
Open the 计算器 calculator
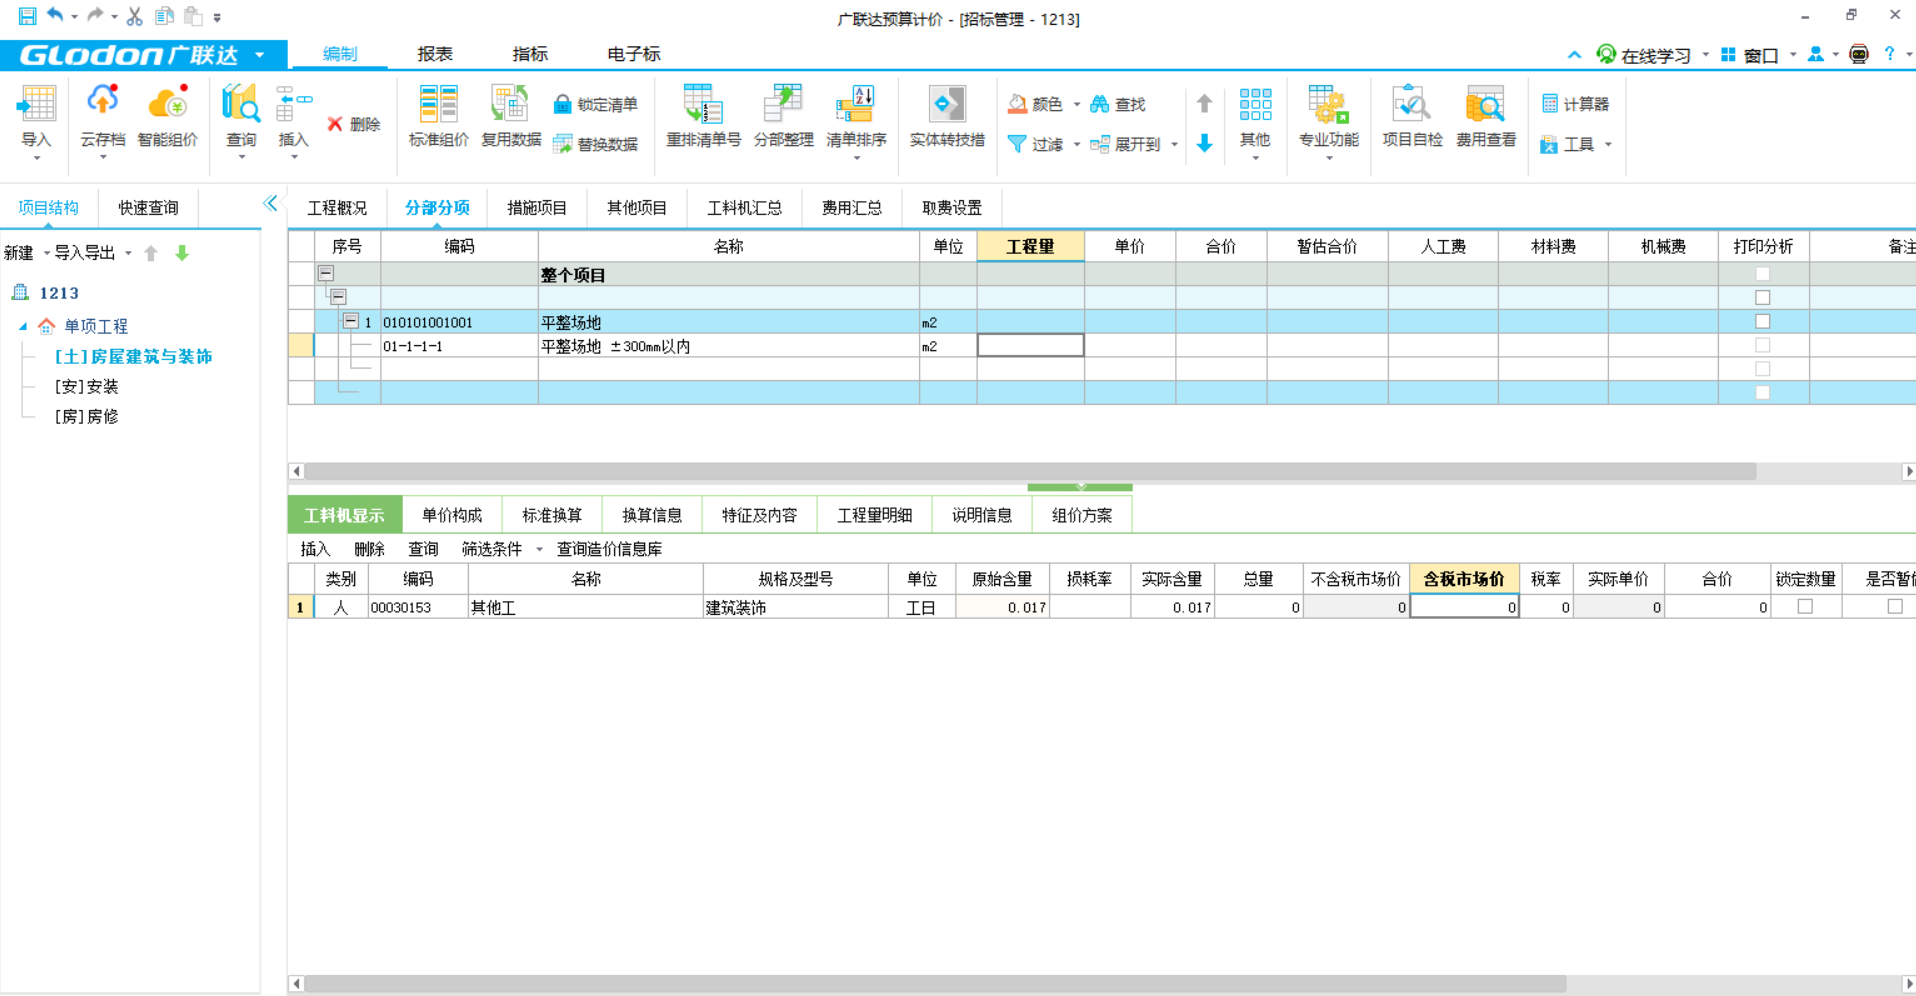[x=1575, y=104]
